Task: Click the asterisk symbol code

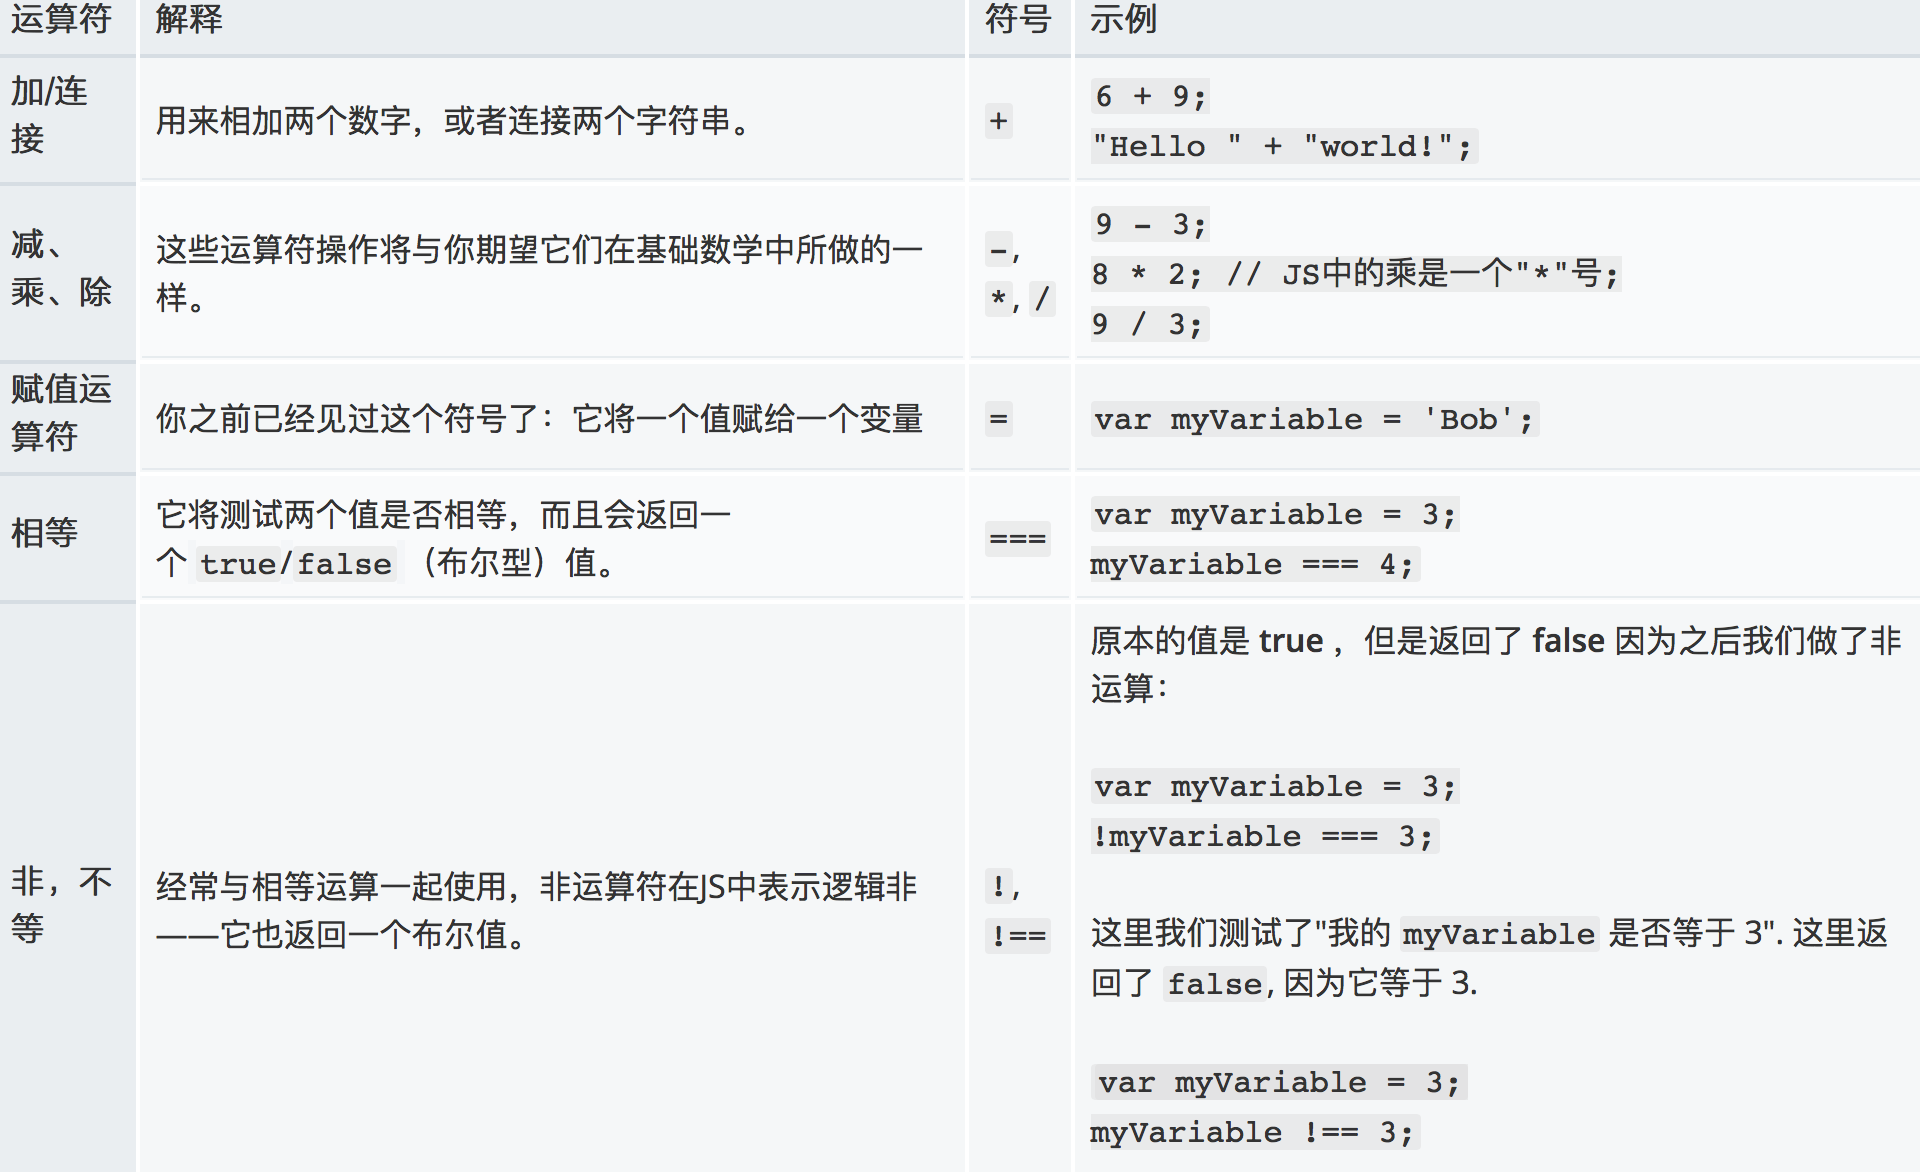Action: point(998,298)
